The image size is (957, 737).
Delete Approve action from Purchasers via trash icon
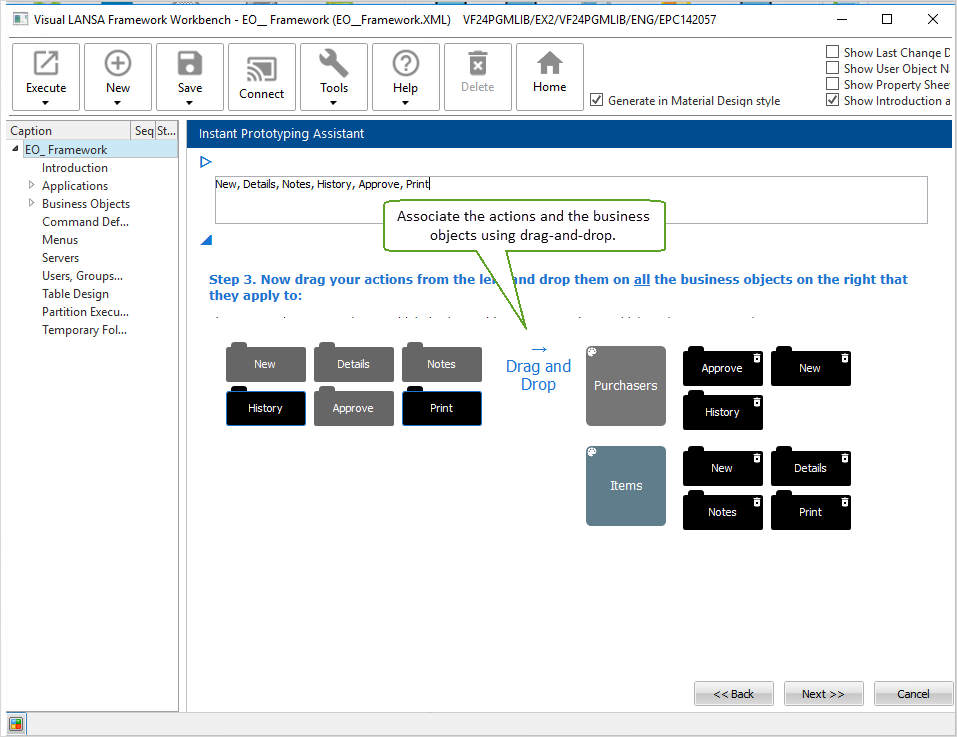click(x=757, y=357)
